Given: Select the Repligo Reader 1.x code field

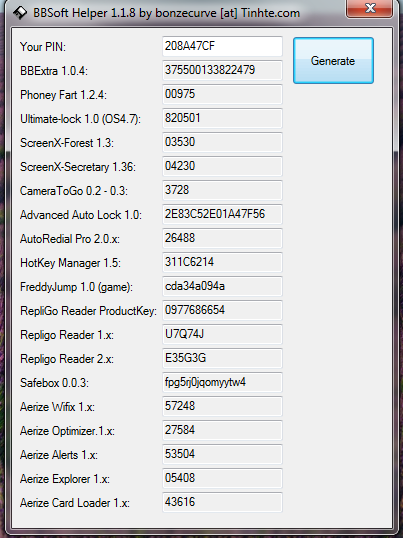Looking at the screenshot, I should (222, 335).
